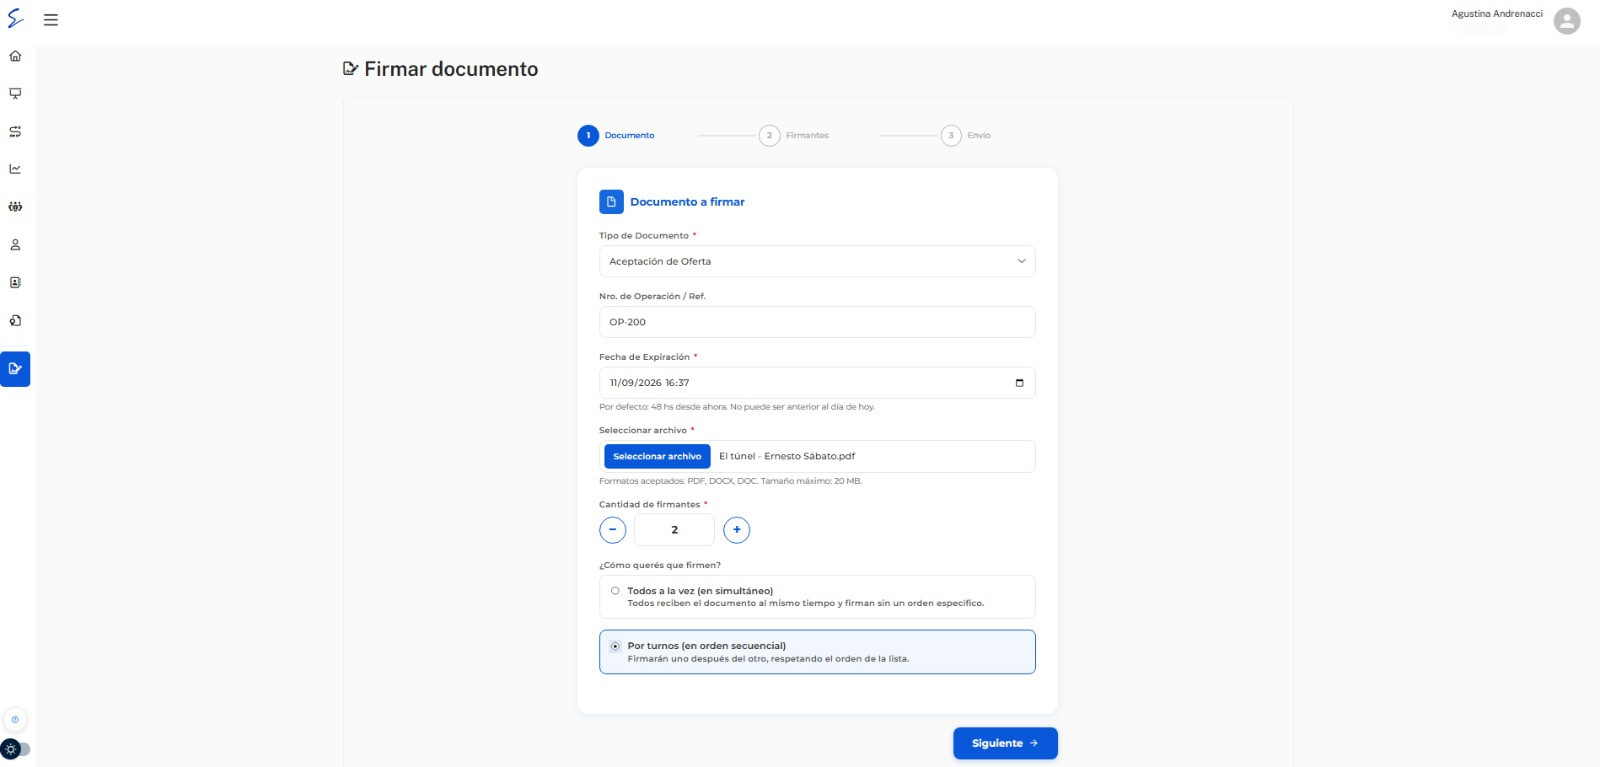Click the app logo in the top corner
The height and width of the screenshot is (767, 1600).
pos(15,19)
